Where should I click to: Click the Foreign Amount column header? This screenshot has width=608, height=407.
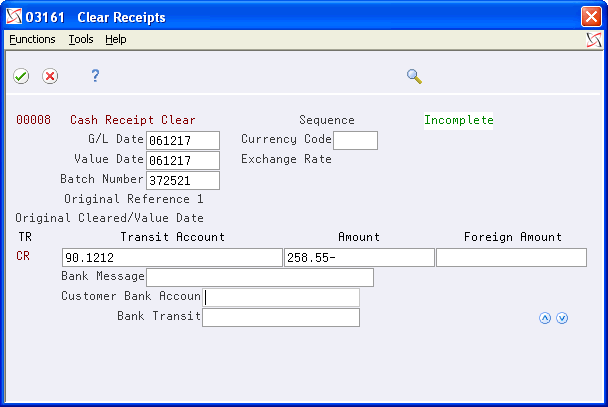(513, 237)
